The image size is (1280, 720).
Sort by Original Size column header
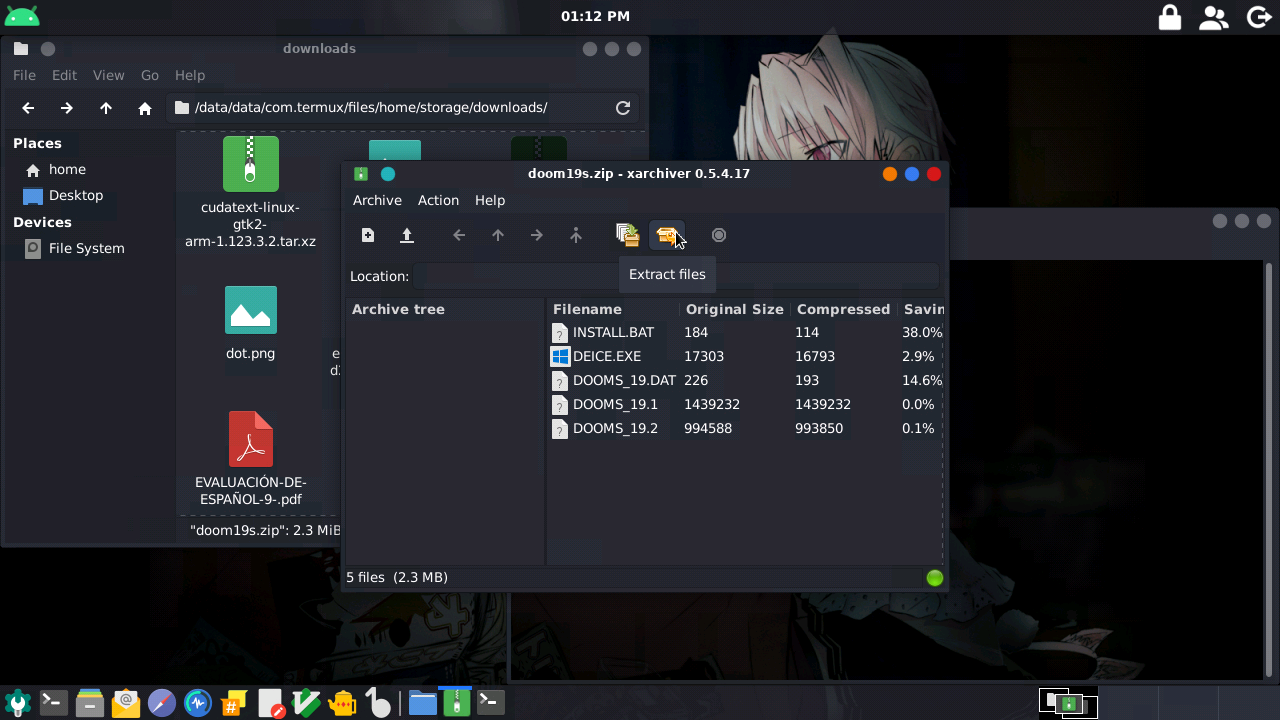[x=734, y=309]
